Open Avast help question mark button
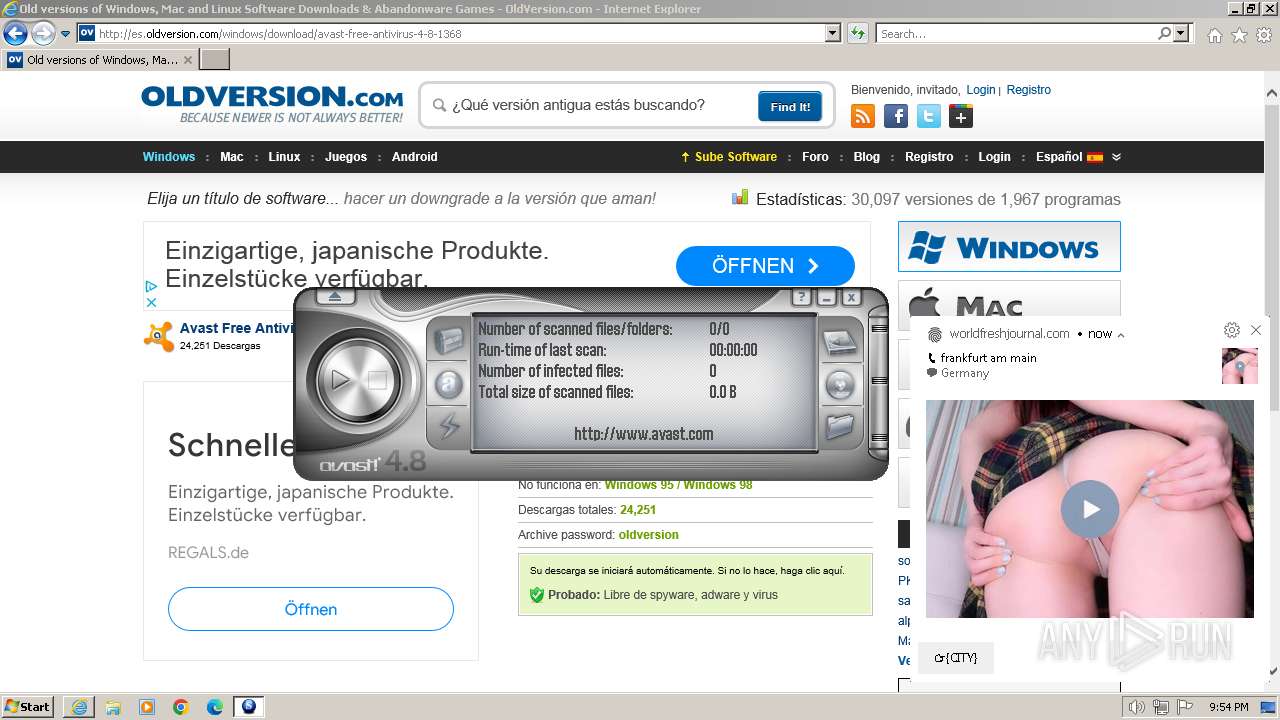The width and height of the screenshot is (1280, 720). pyautogui.click(x=801, y=298)
